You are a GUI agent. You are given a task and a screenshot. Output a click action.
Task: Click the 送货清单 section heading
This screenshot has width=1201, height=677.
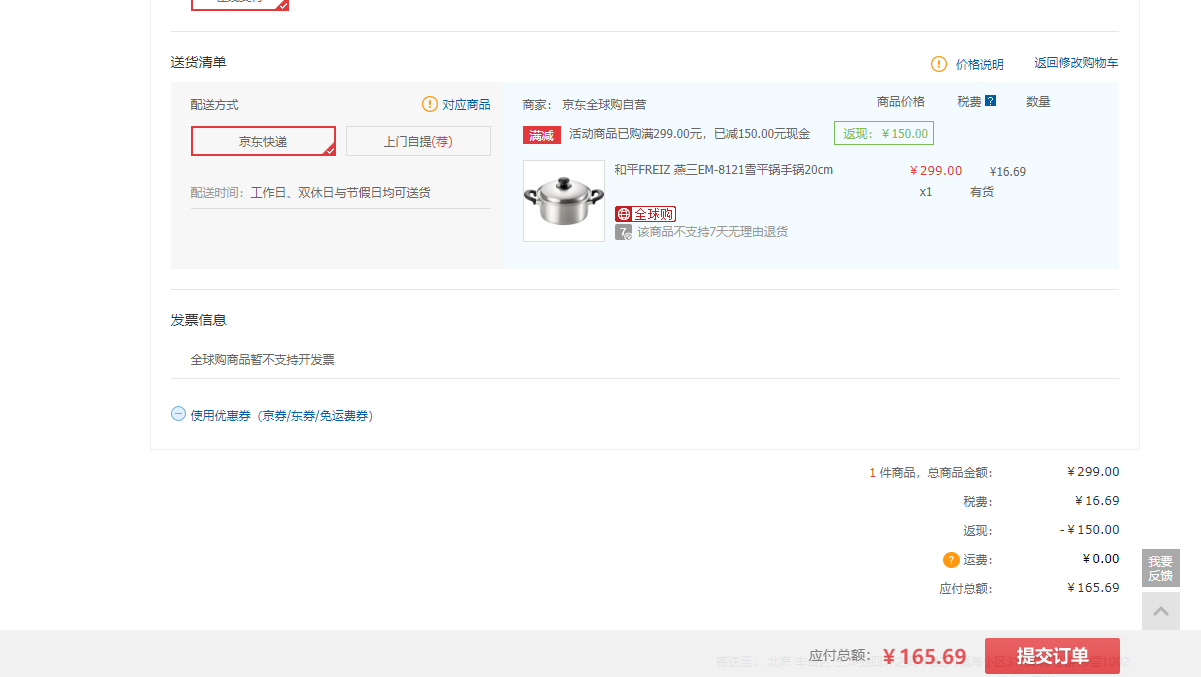[x=198, y=62]
